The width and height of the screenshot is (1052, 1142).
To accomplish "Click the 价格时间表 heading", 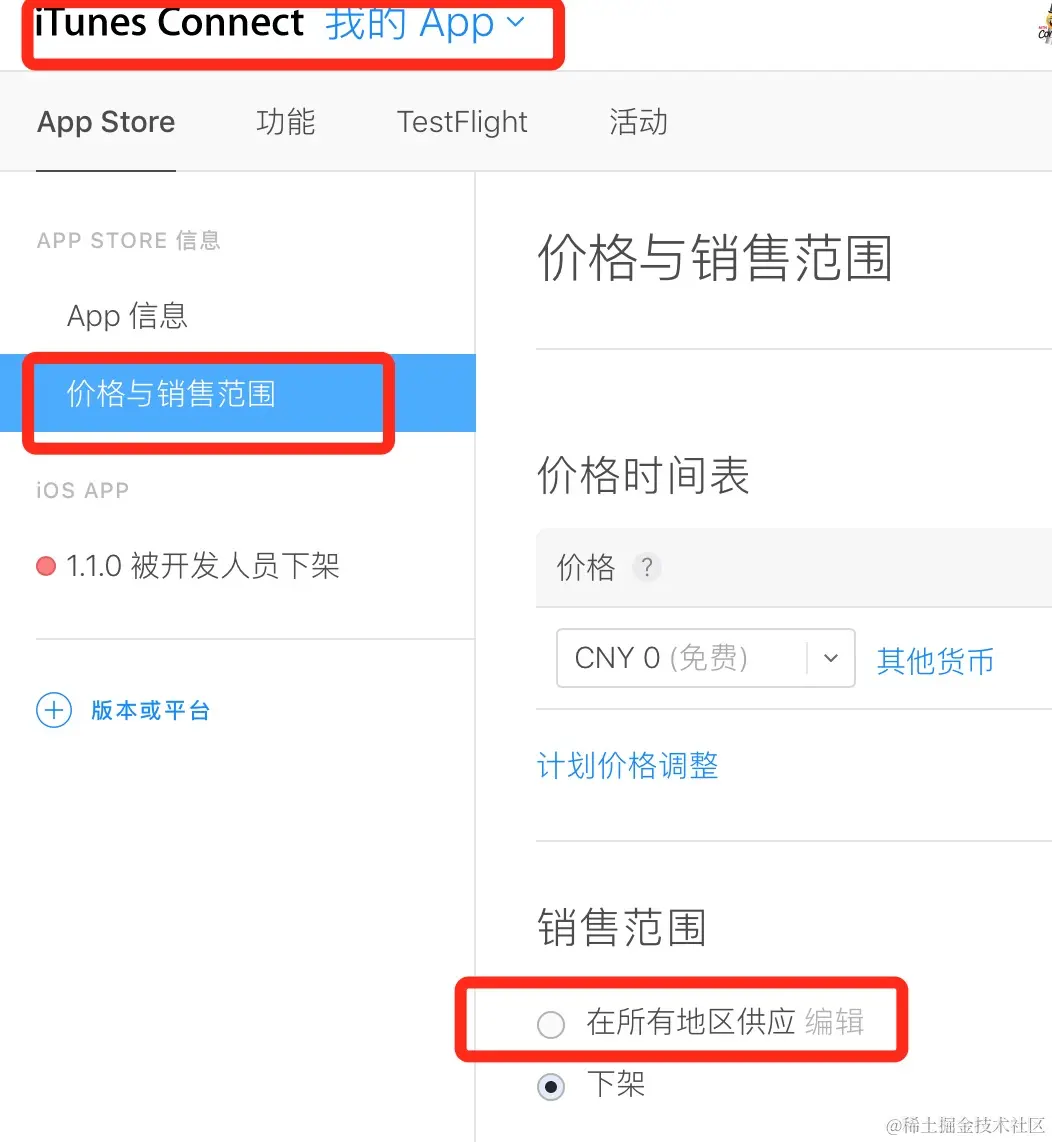I will [643, 476].
